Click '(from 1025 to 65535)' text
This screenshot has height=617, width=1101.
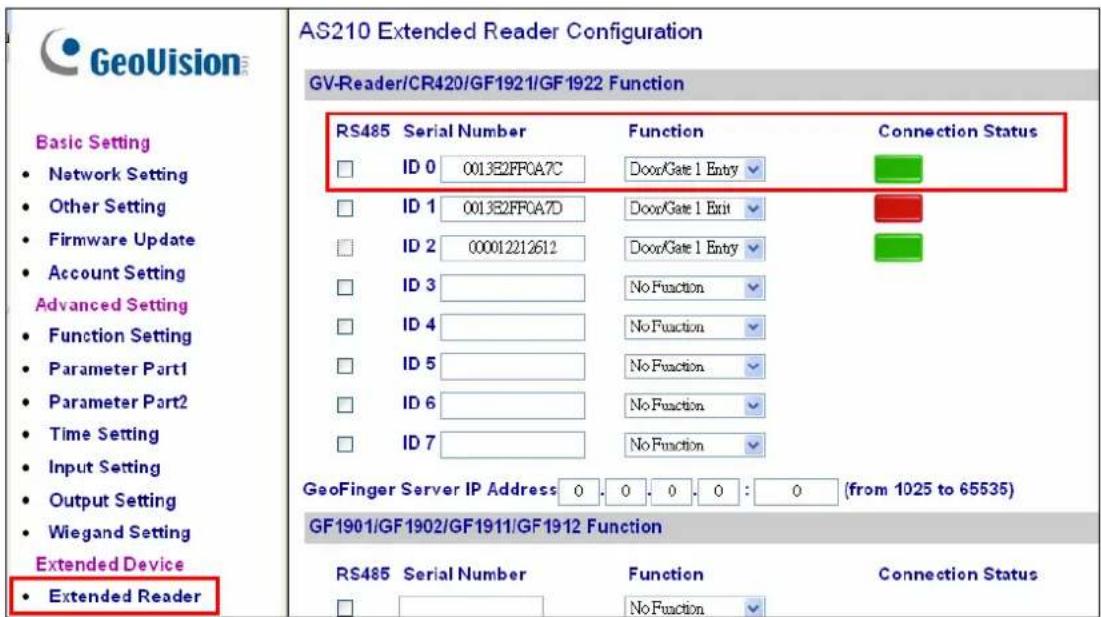pyautogui.click(x=930, y=489)
